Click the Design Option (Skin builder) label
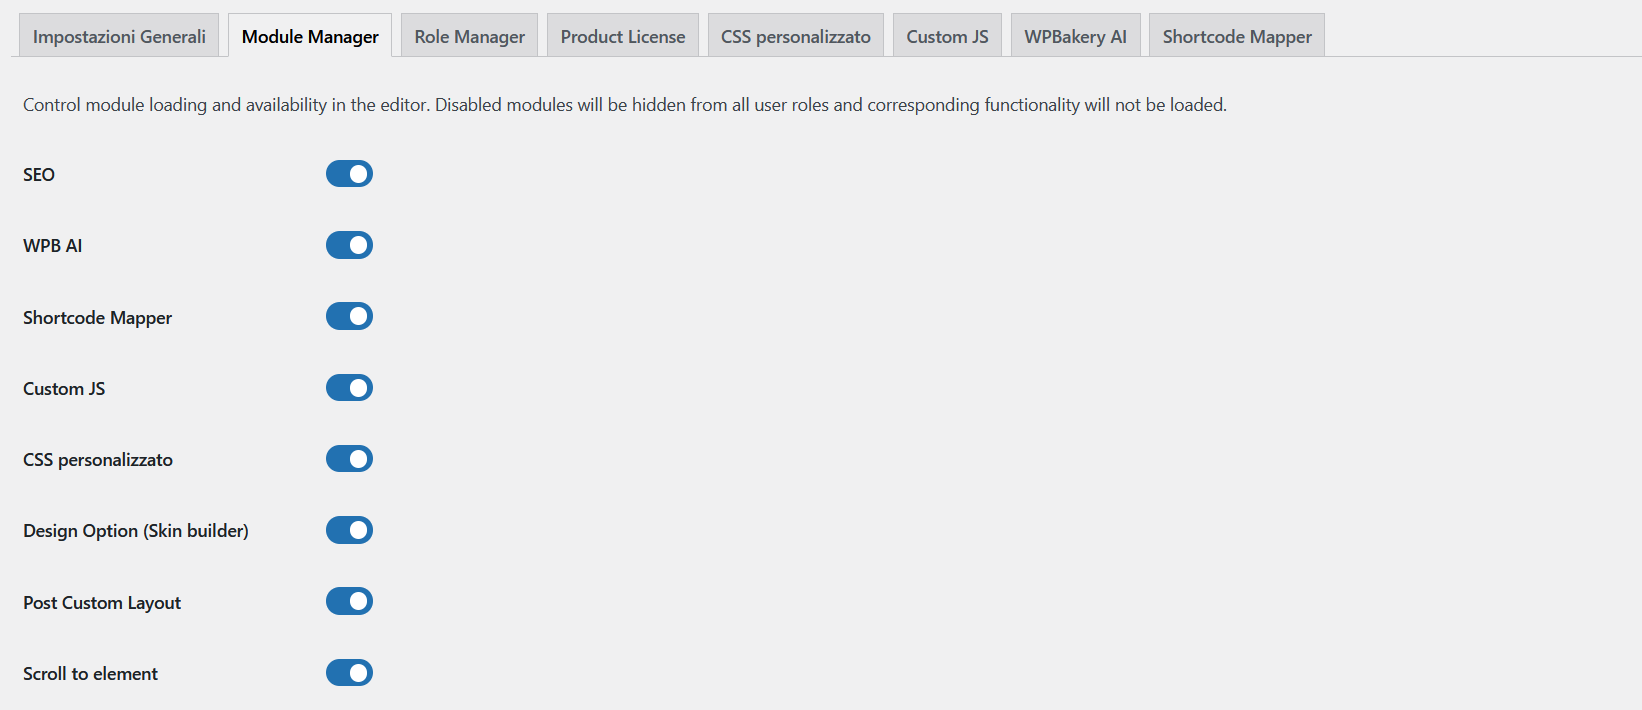This screenshot has height=710, width=1642. tap(136, 531)
